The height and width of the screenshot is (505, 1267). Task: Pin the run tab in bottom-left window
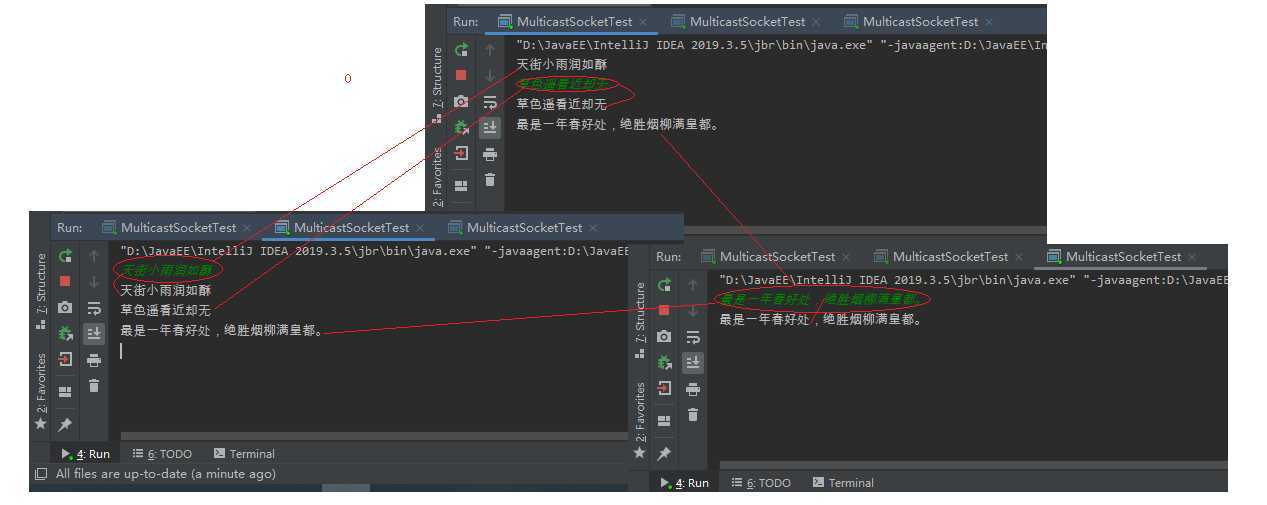pos(65,424)
